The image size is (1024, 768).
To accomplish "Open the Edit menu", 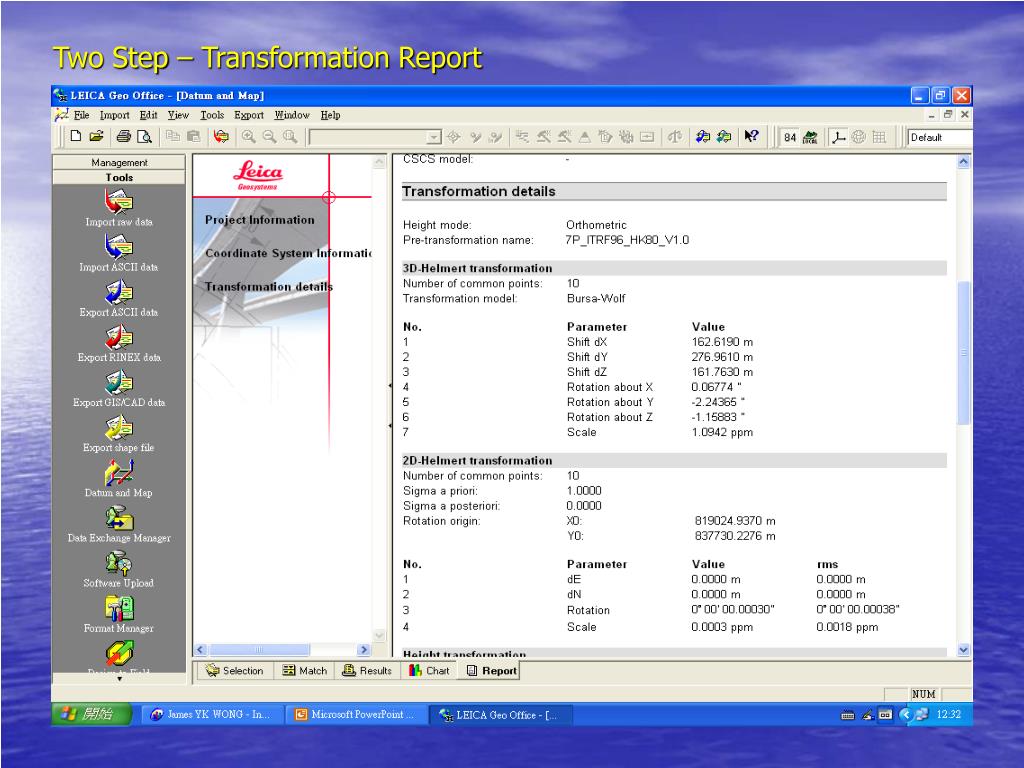I will click(x=148, y=115).
